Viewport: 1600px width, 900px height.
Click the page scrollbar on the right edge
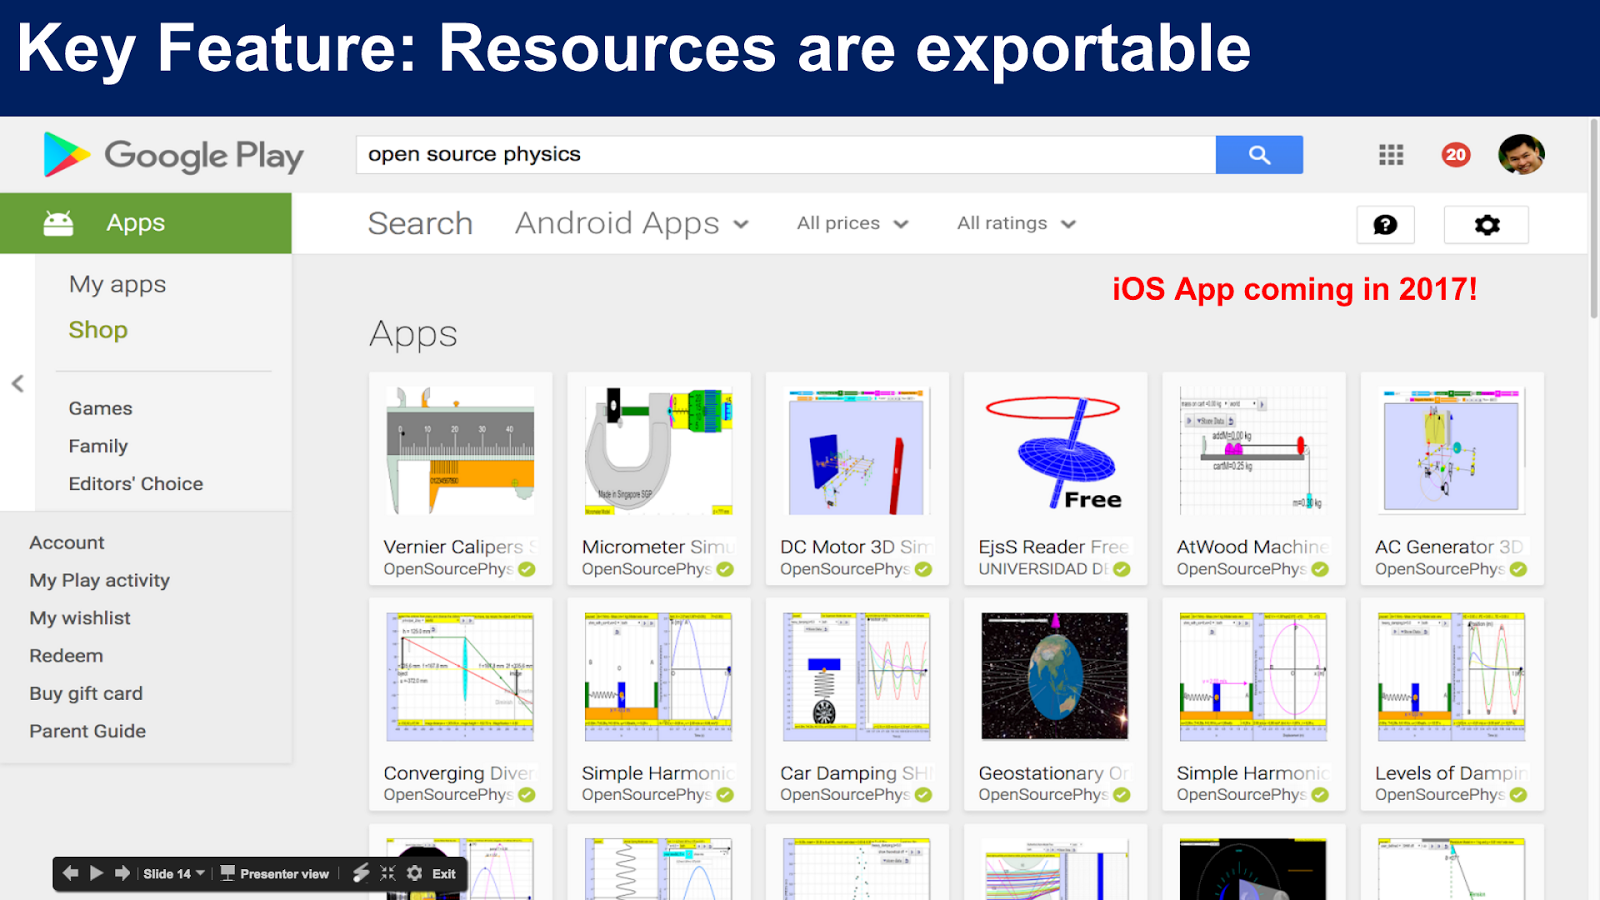(1594, 220)
